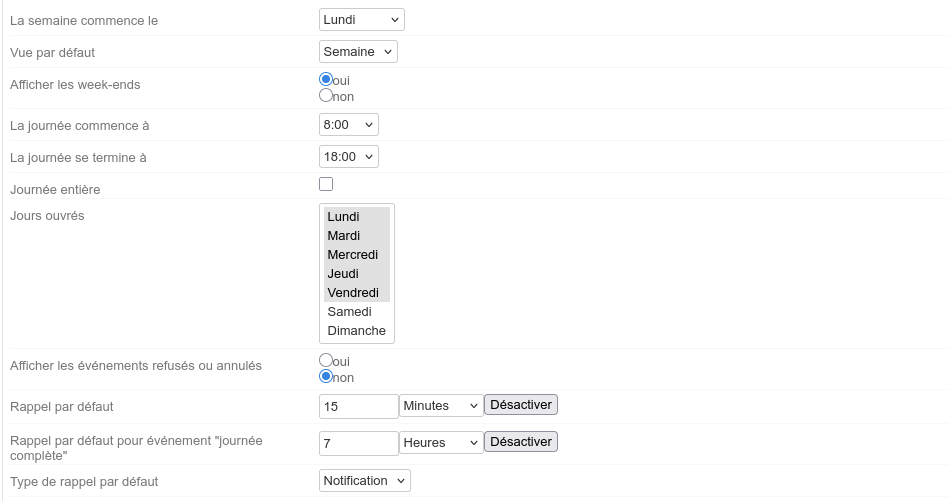Choose 'oui' for showing refused or cancelled events
This screenshot has height=501, width=948.
tap(326, 360)
